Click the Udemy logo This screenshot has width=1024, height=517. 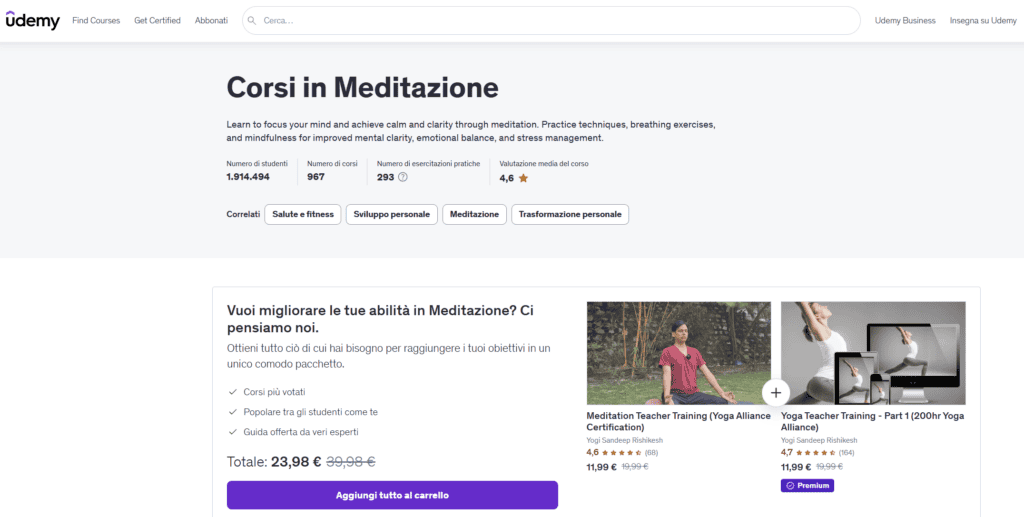point(33,21)
